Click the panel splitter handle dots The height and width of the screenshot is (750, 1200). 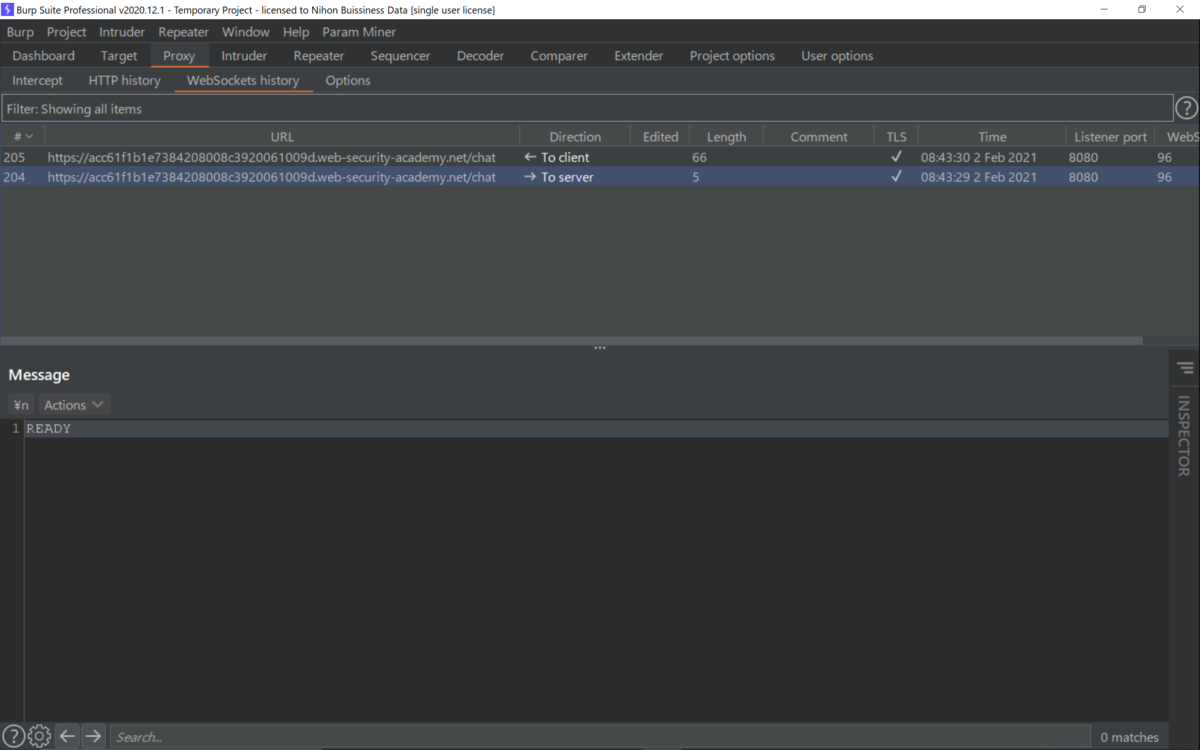600,348
